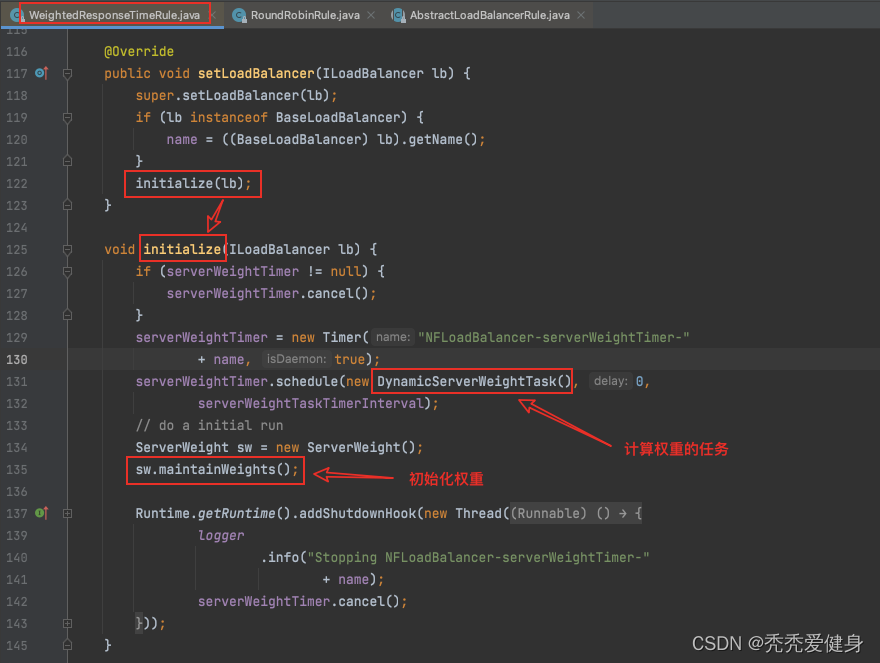Click RoundRobinRule.java class file icon
This screenshot has width=880, height=663.
(x=240, y=15)
